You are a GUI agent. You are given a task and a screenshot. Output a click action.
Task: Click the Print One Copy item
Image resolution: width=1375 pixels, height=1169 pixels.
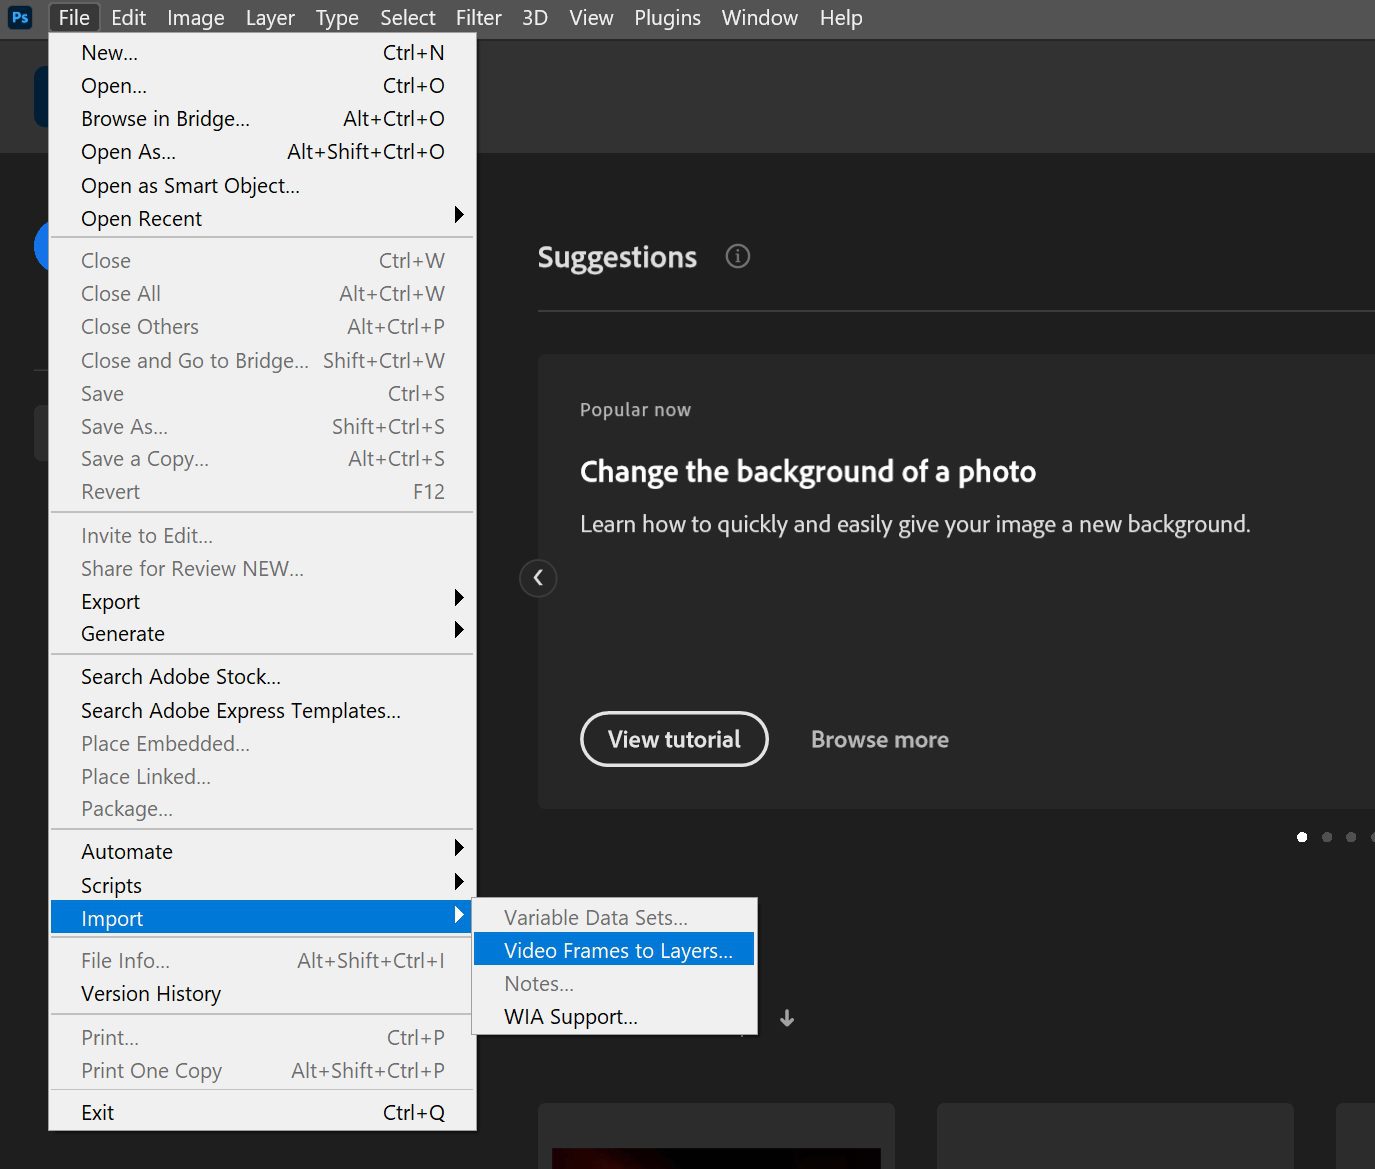click(262, 1070)
